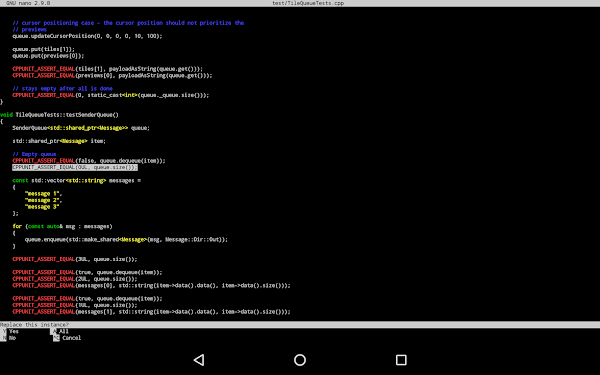Click the assert line comparing messages[0]
This screenshot has width=600, height=375.
click(152, 285)
